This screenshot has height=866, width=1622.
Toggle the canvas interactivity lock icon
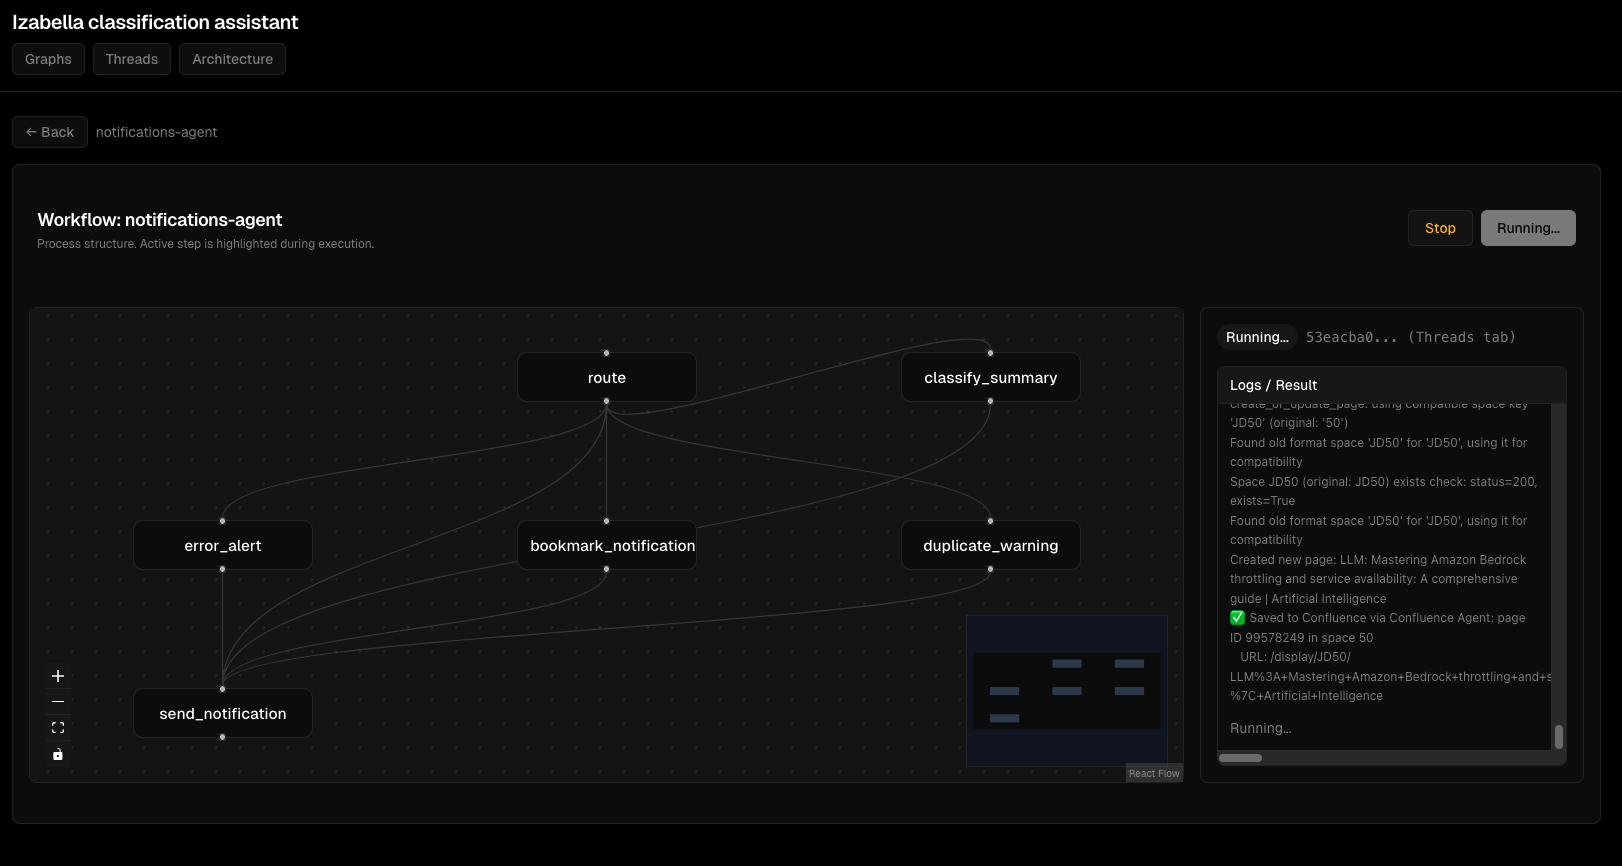tap(58, 754)
